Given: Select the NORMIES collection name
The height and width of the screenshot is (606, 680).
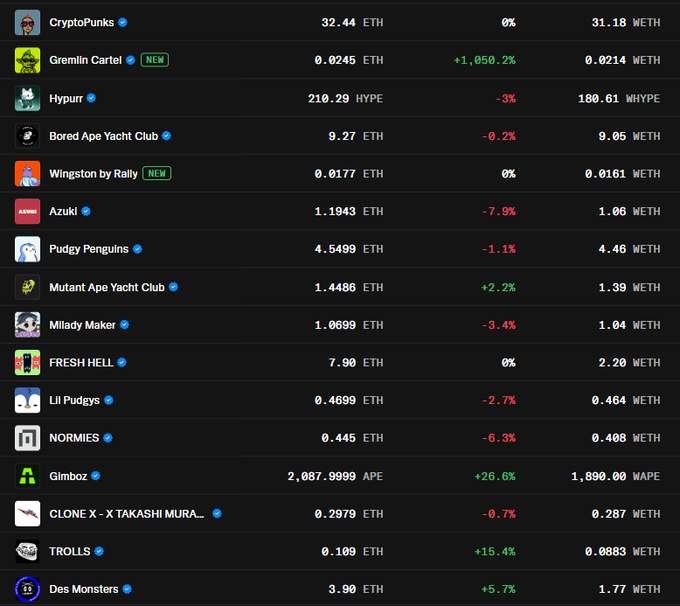Looking at the screenshot, I should click(74, 438).
